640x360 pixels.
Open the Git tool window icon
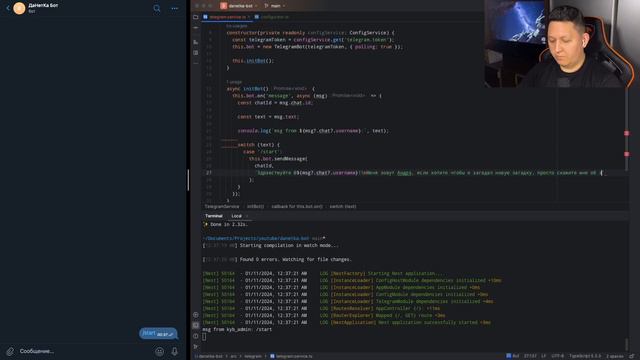tap(196, 347)
